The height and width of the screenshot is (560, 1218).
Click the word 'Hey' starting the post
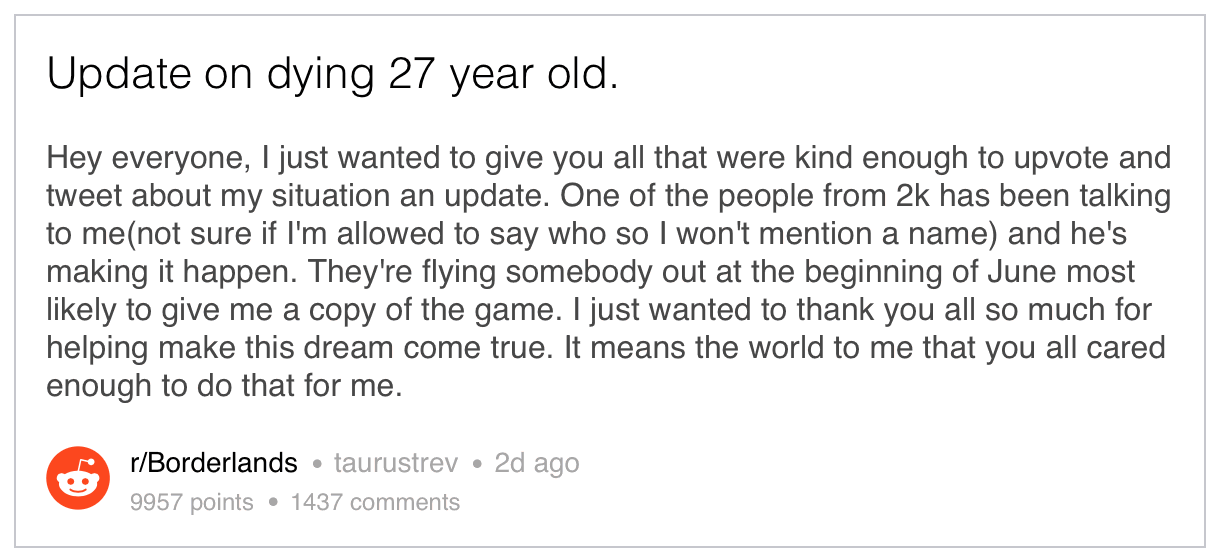[72, 159]
